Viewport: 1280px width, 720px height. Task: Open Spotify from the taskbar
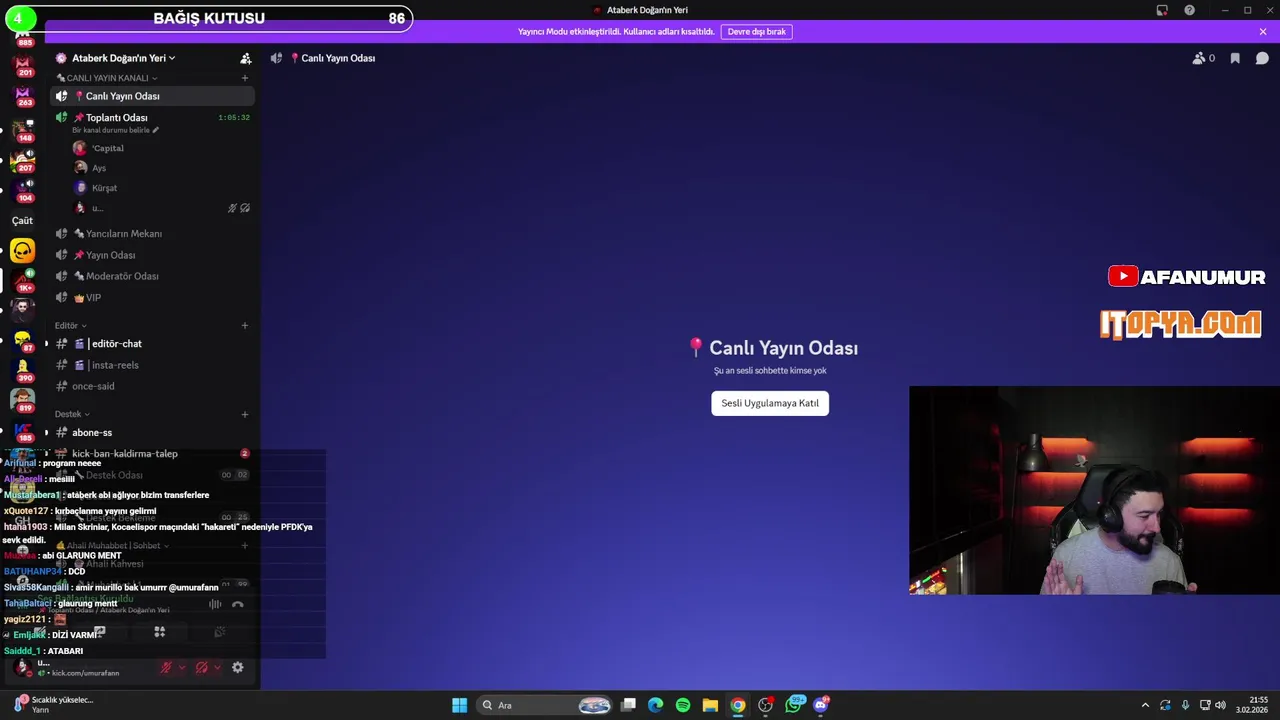pyautogui.click(x=683, y=705)
